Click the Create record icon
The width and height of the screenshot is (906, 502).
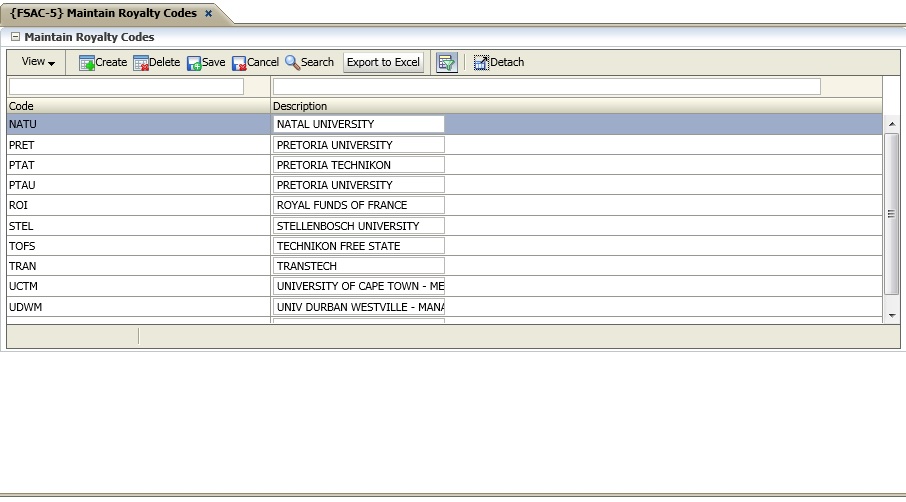point(87,63)
